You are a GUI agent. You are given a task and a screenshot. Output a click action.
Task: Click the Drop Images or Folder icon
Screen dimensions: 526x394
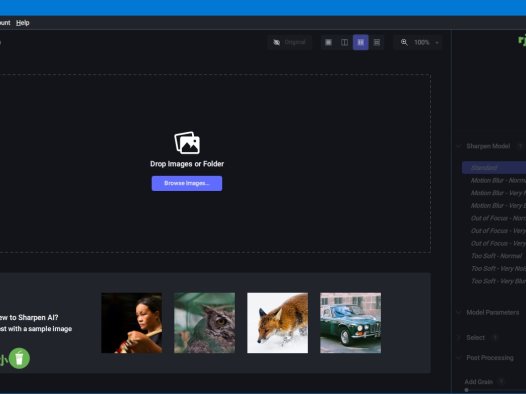click(x=187, y=143)
